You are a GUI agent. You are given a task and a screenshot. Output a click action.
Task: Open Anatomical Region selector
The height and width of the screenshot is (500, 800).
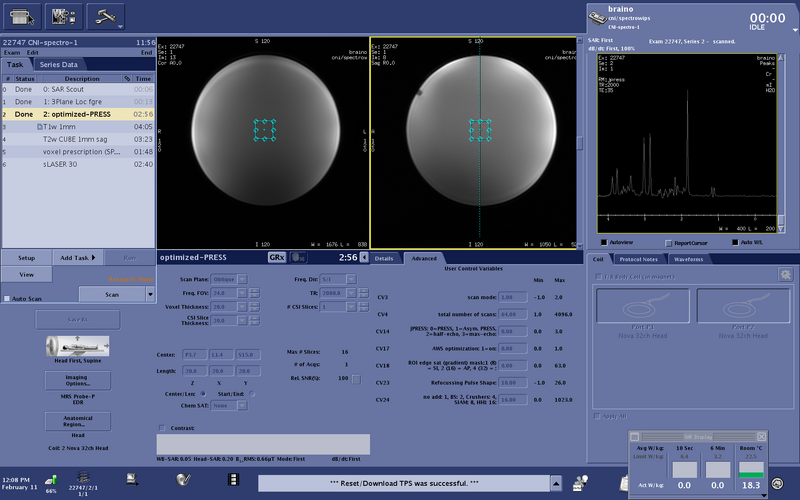(x=78, y=421)
